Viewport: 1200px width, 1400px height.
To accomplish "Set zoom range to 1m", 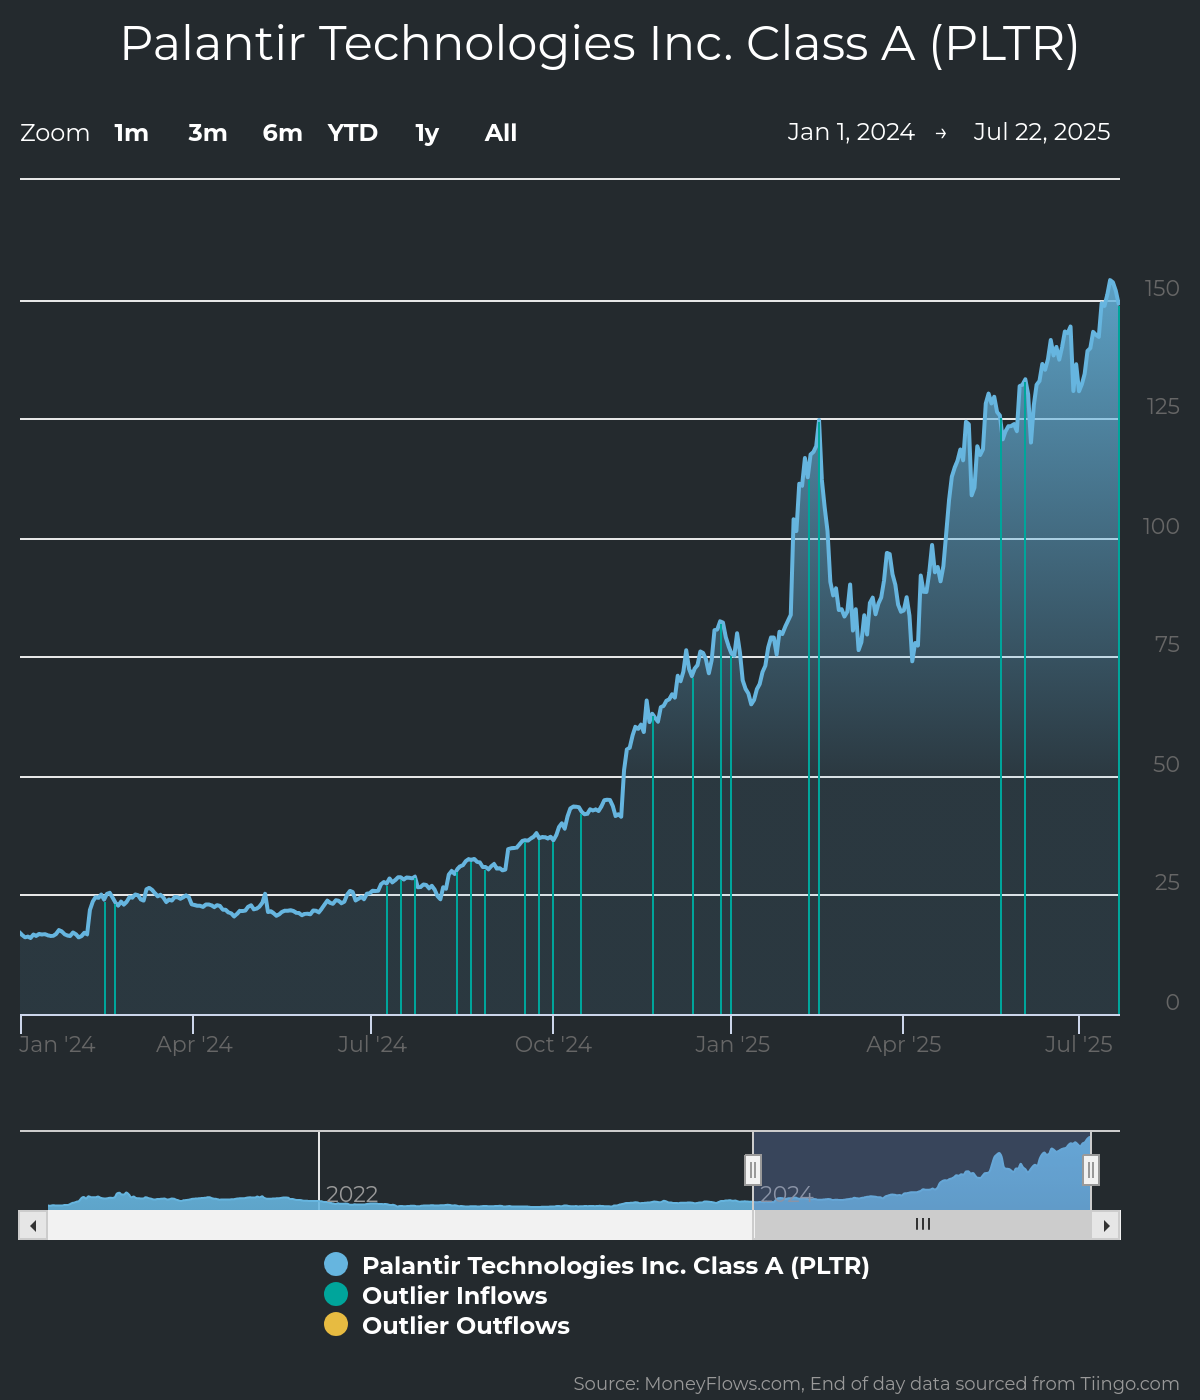I will pos(131,133).
